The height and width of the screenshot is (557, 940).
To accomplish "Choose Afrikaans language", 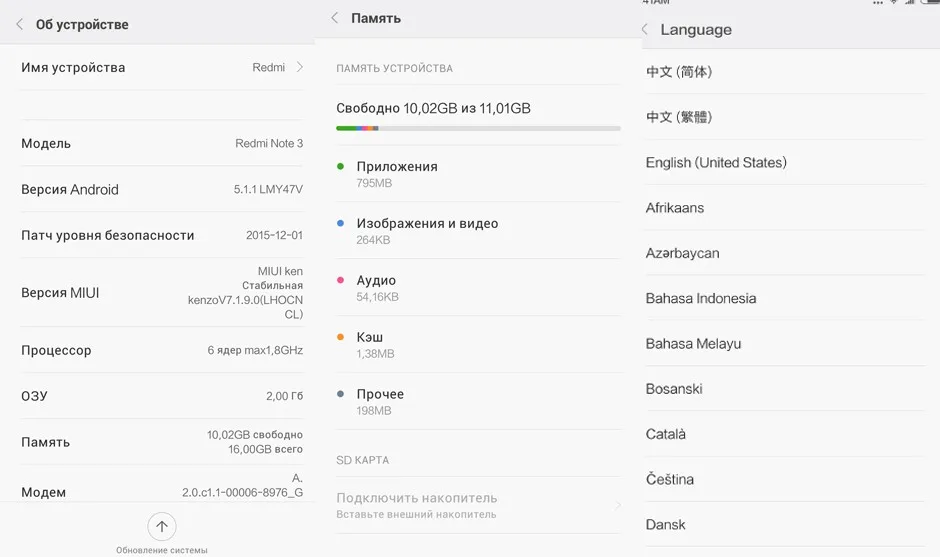I will click(x=785, y=207).
